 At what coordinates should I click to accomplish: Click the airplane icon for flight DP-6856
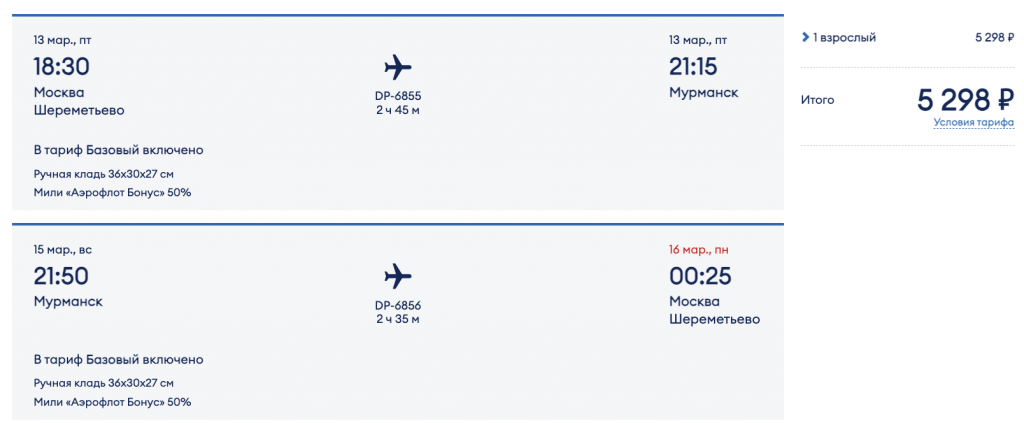tap(398, 276)
